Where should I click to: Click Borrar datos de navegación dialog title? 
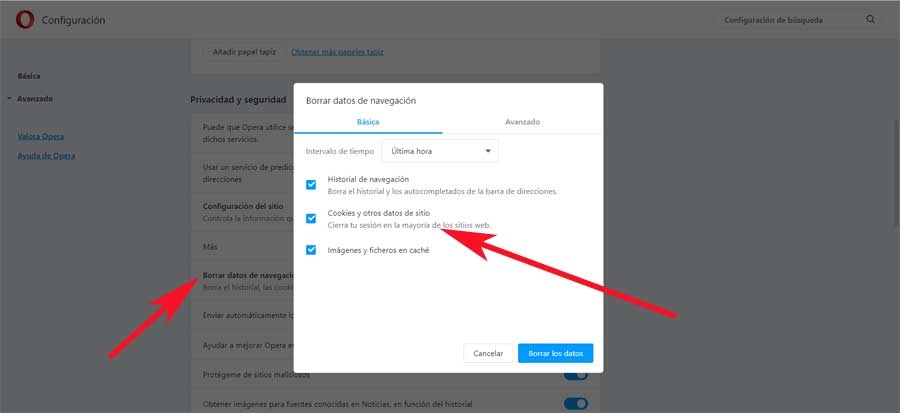point(360,100)
